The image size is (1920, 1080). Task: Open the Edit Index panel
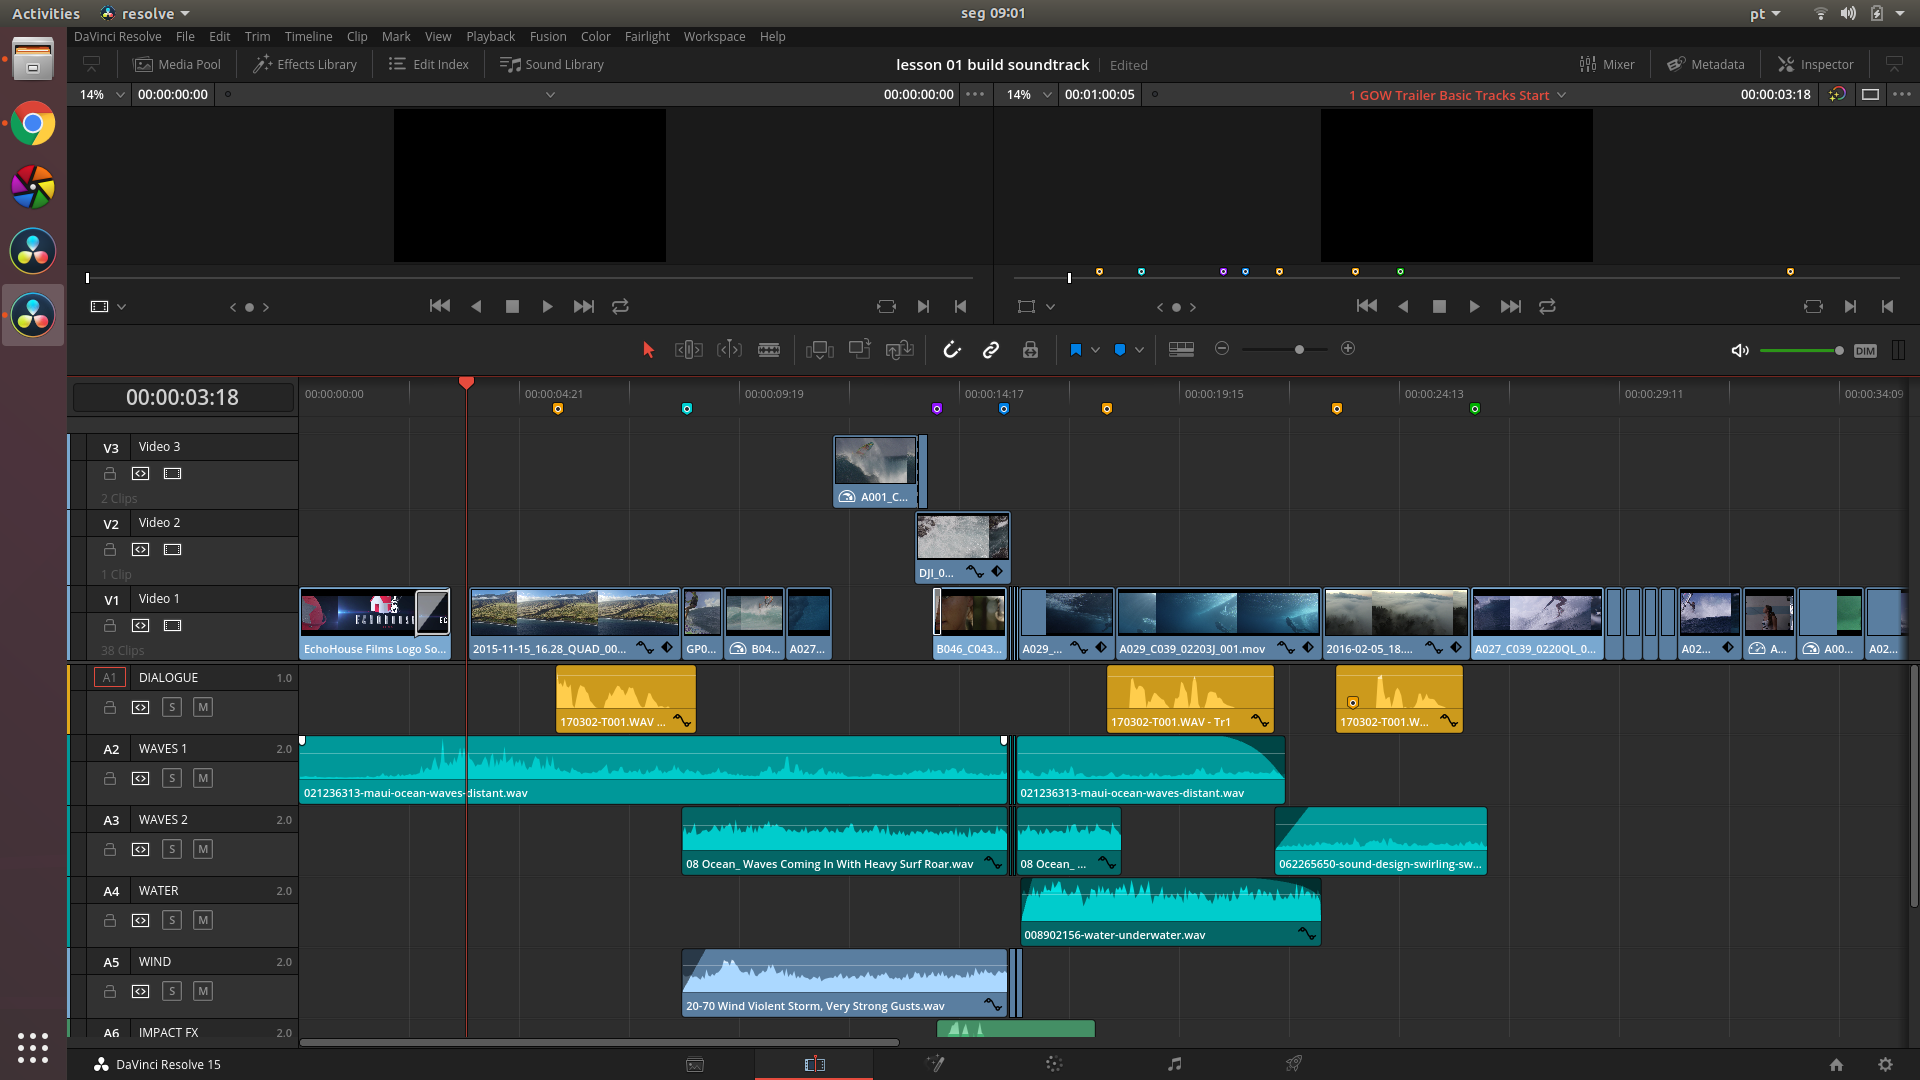(x=428, y=64)
